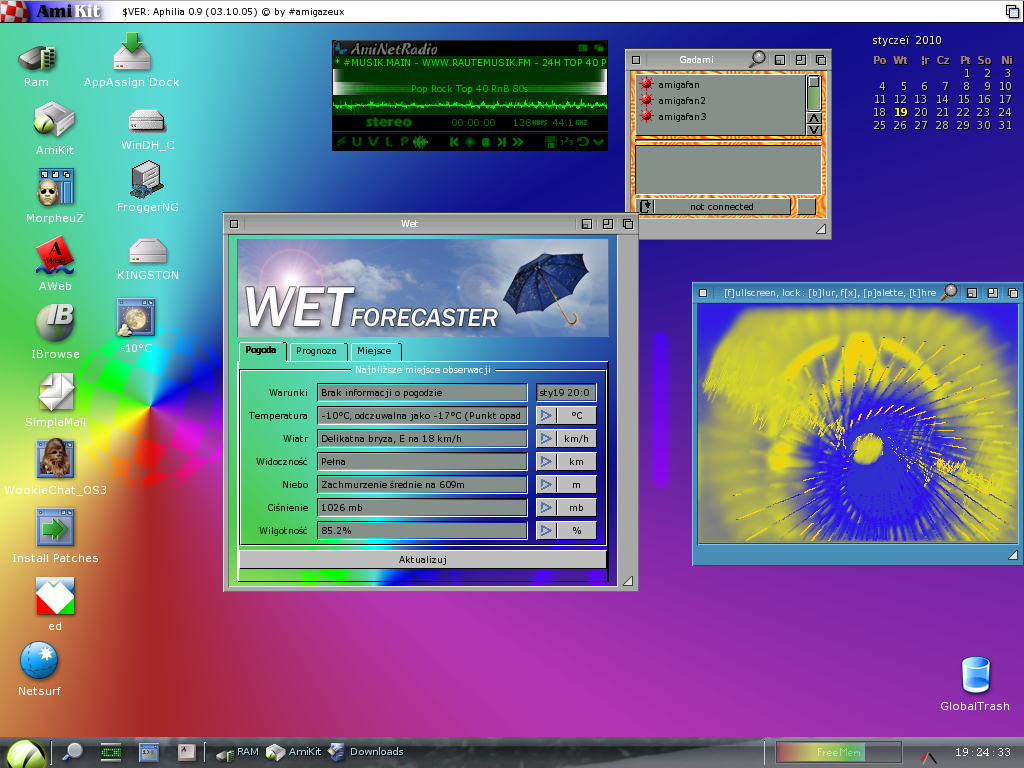Viewport: 1024px width, 768px height.
Task: Open Downloads from the taskbar
Action: click(x=366, y=752)
